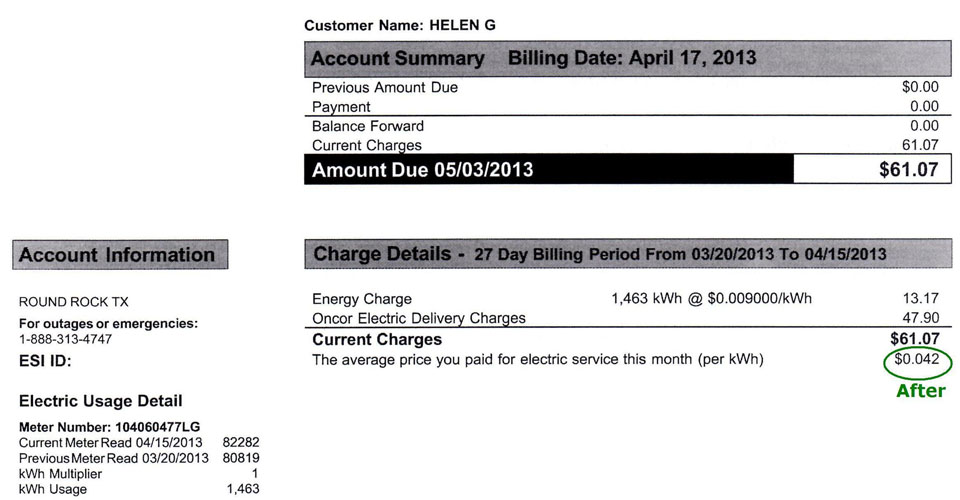
Task: Click the Account Information header
Action: point(120,255)
